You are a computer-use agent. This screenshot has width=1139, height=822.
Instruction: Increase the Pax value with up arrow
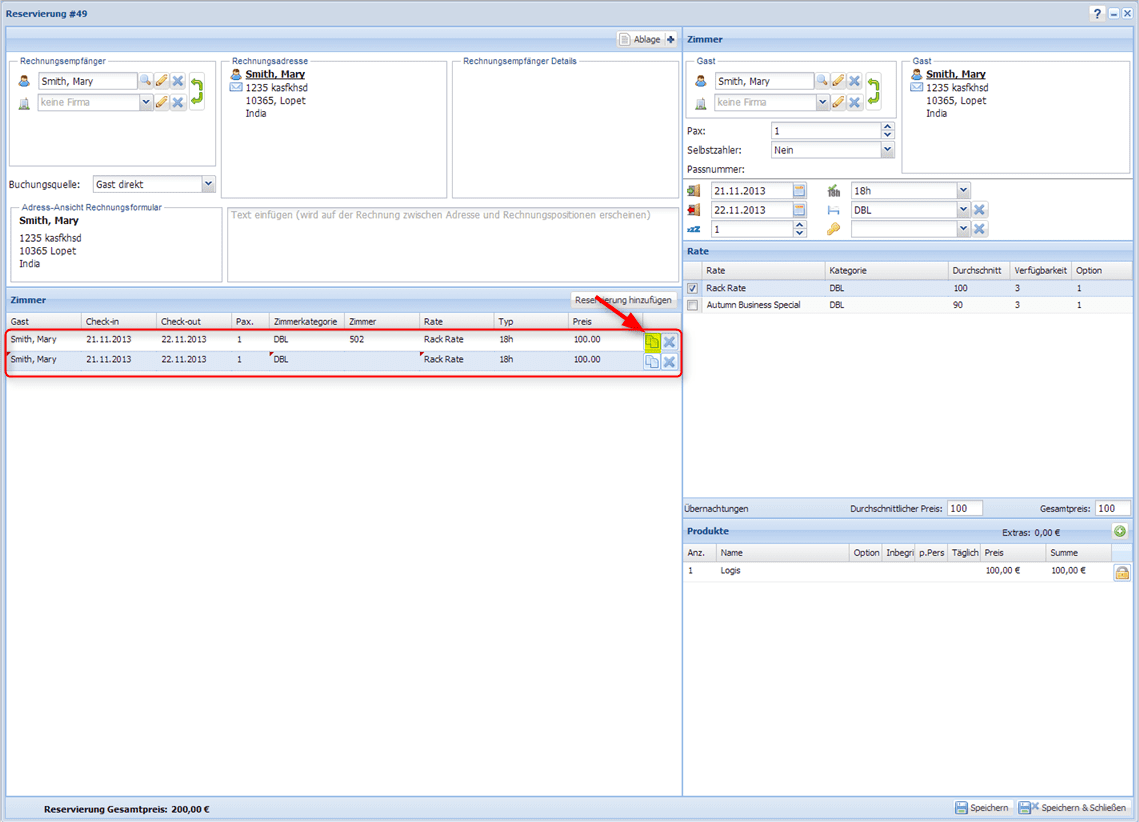[887, 127]
